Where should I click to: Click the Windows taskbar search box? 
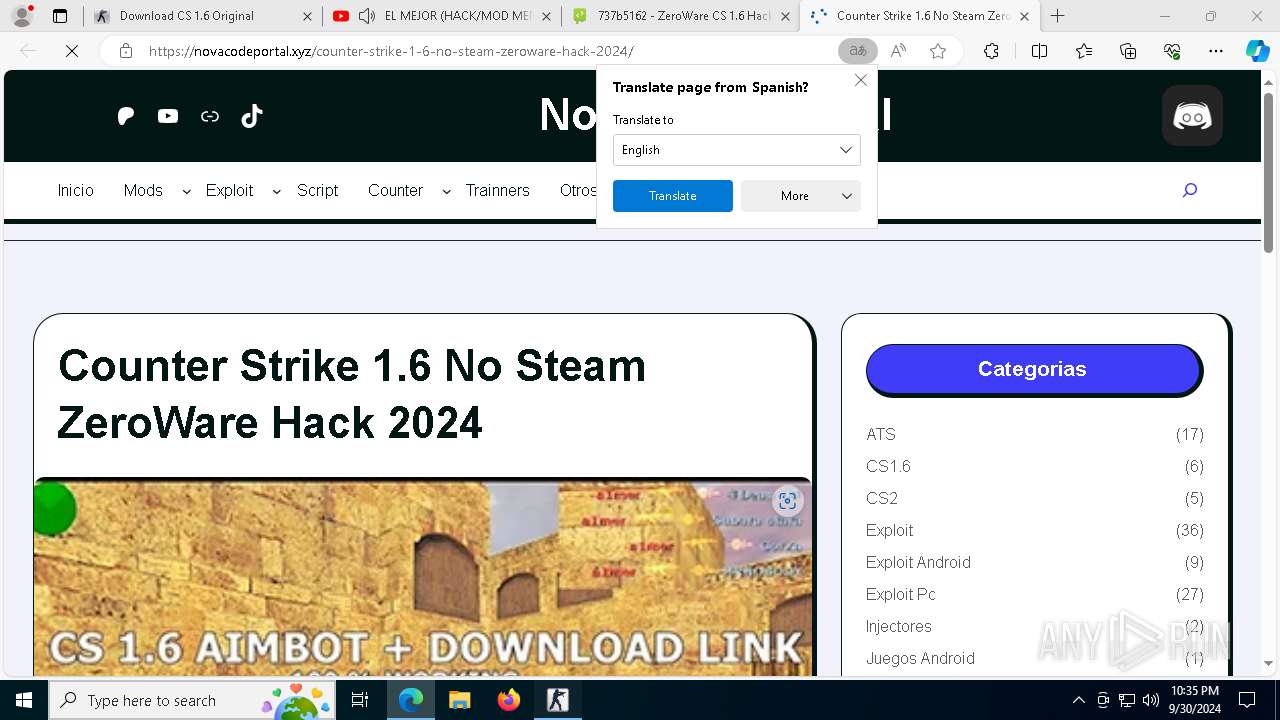(x=192, y=700)
